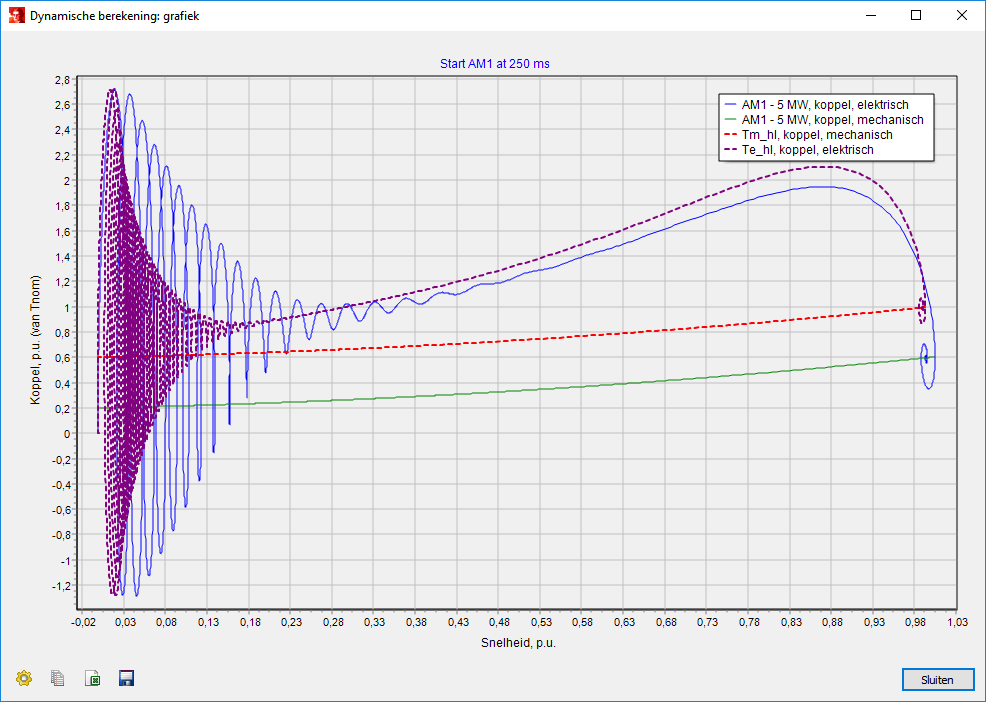This screenshot has height=702, width=986.
Task: Click the green line swatch for AM1 mechanisch
Action: coord(729,120)
